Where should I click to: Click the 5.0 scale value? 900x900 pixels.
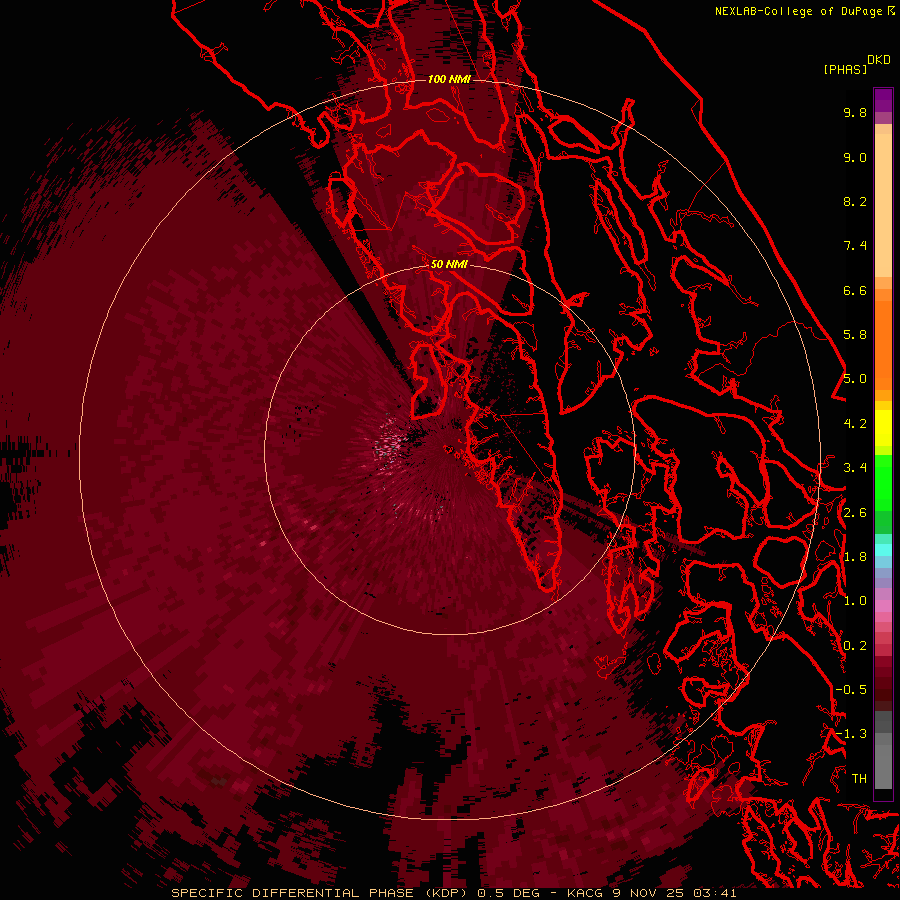click(855, 379)
